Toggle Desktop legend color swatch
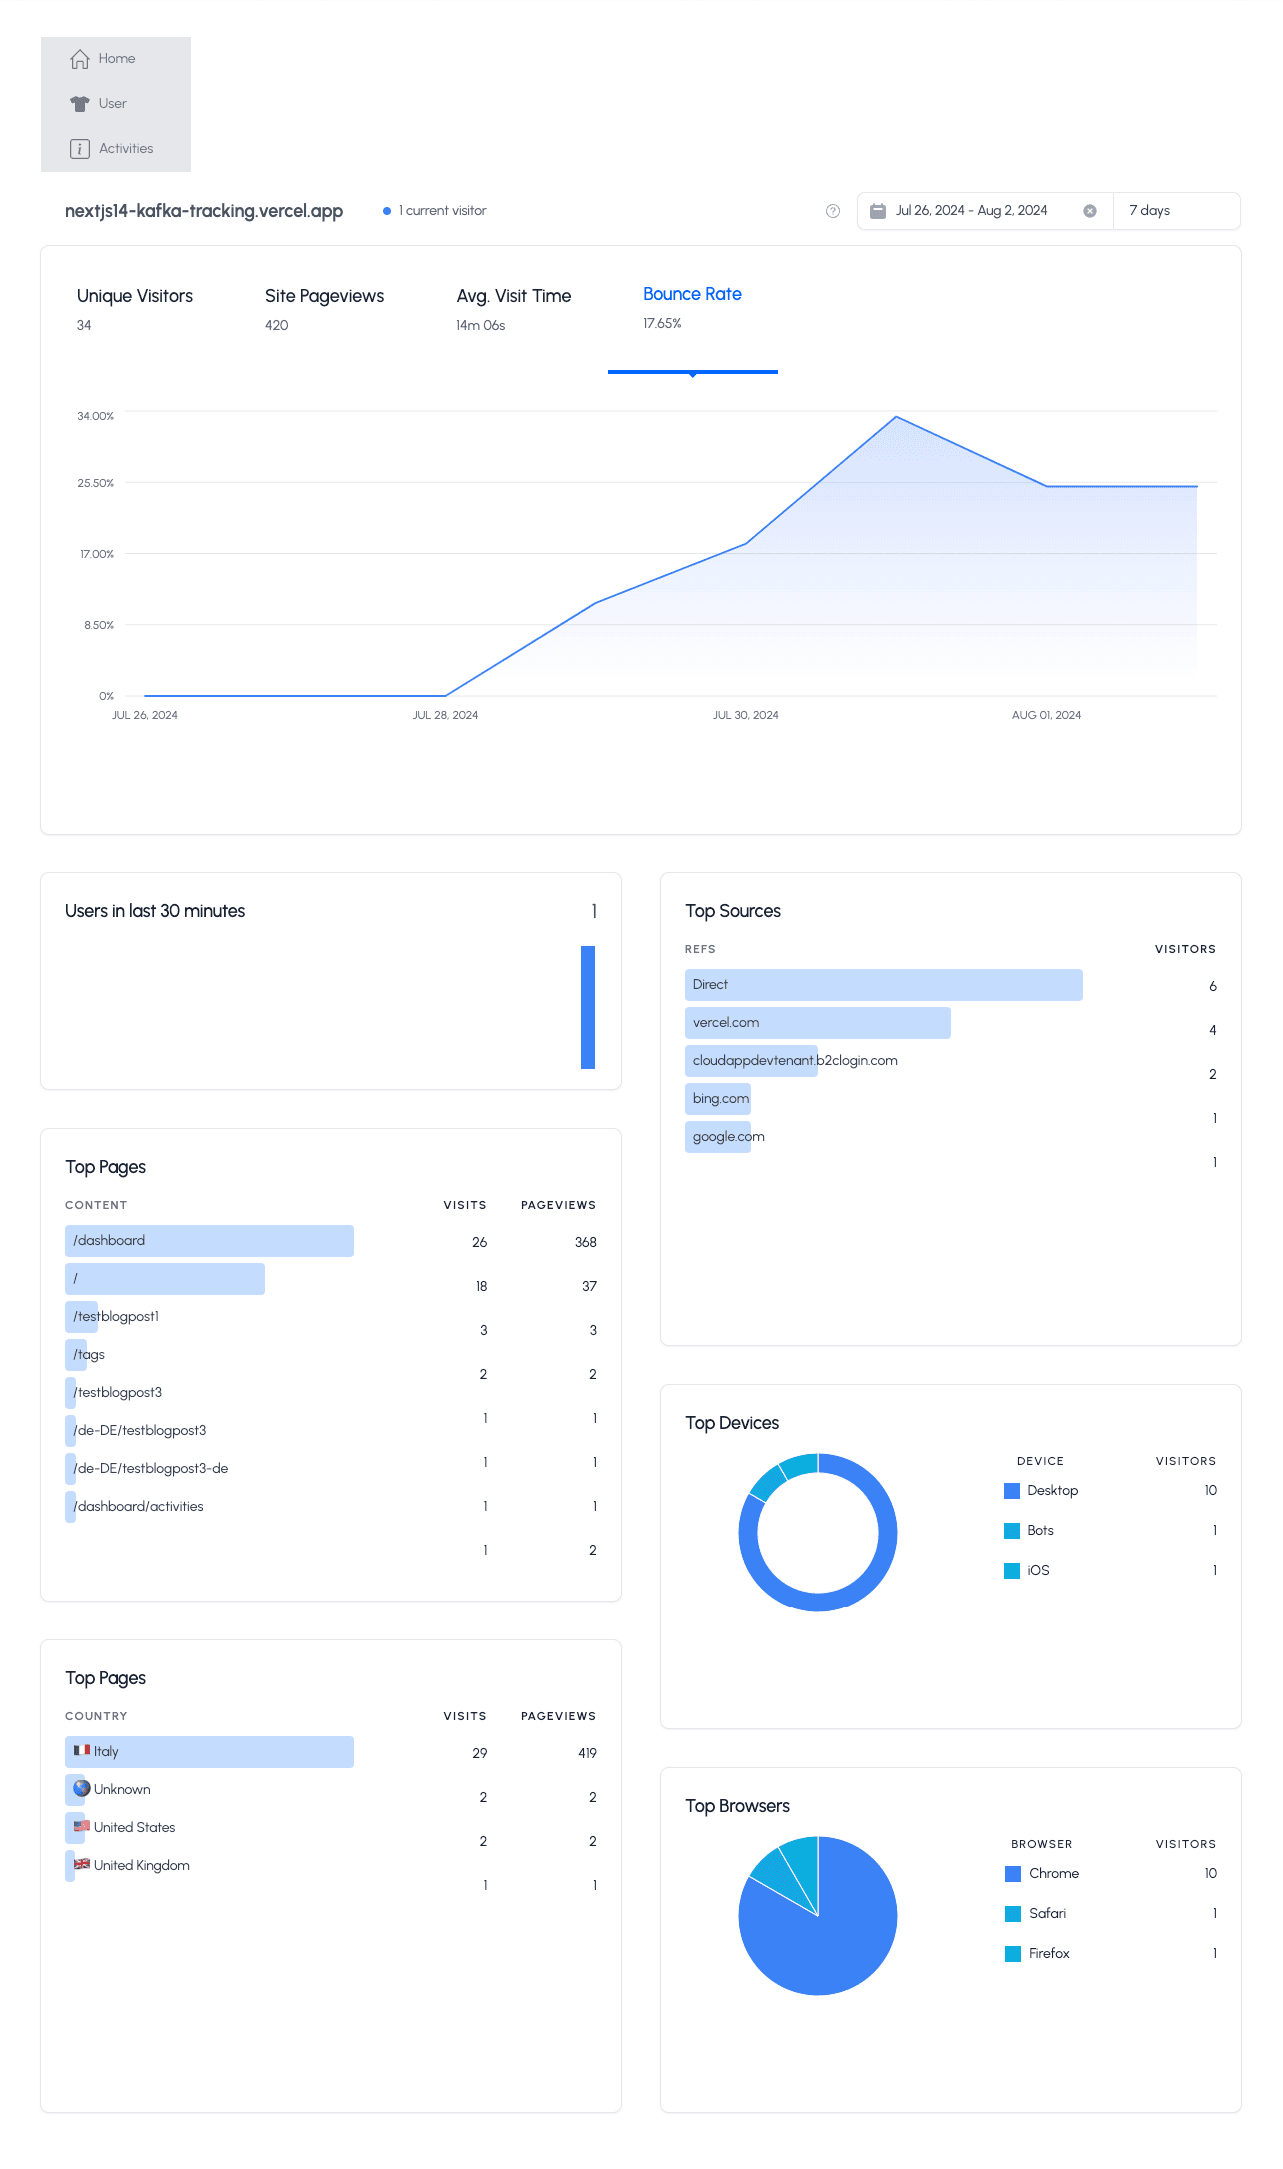 tap(1012, 1491)
